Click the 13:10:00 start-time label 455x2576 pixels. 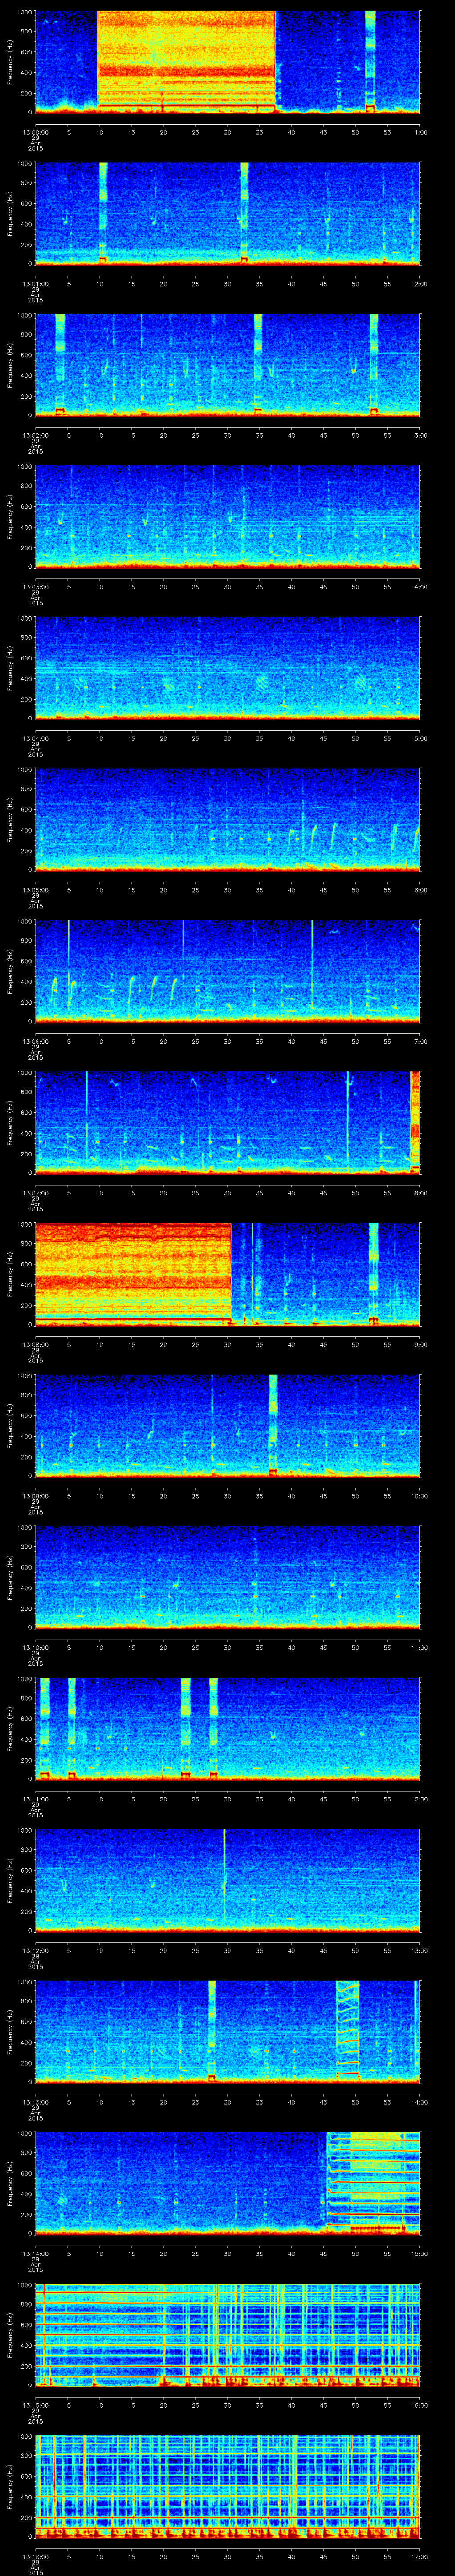pyautogui.click(x=35, y=1647)
